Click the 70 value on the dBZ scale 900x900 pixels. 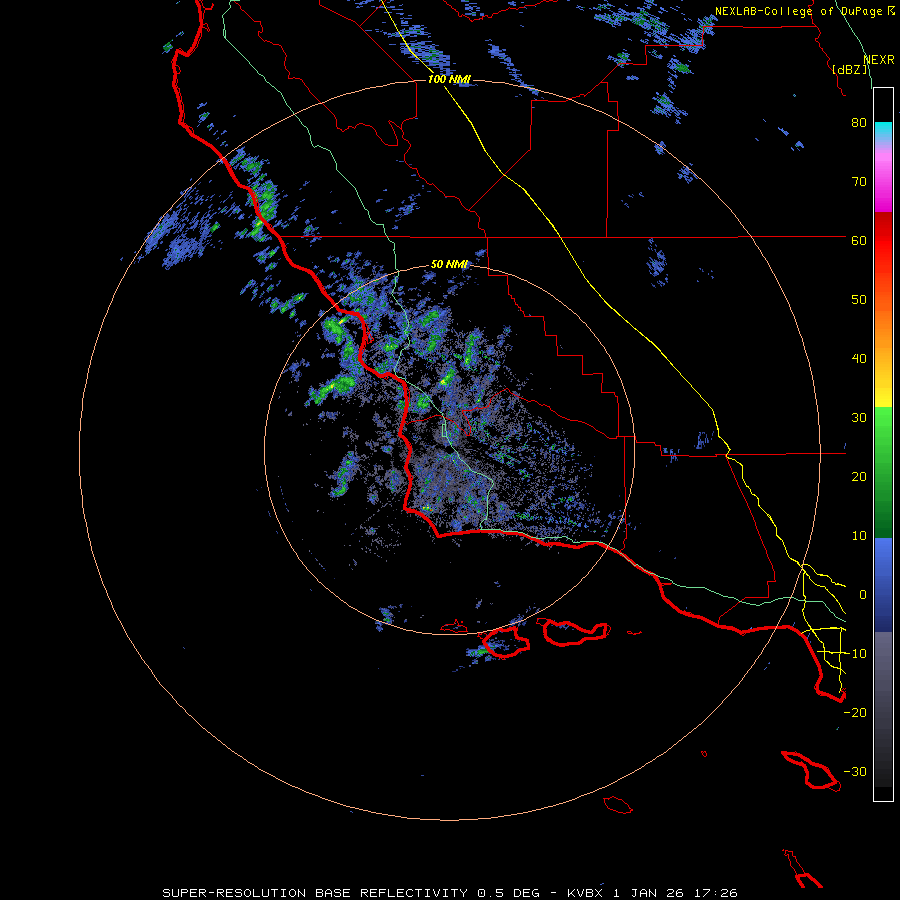(x=859, y=182)
